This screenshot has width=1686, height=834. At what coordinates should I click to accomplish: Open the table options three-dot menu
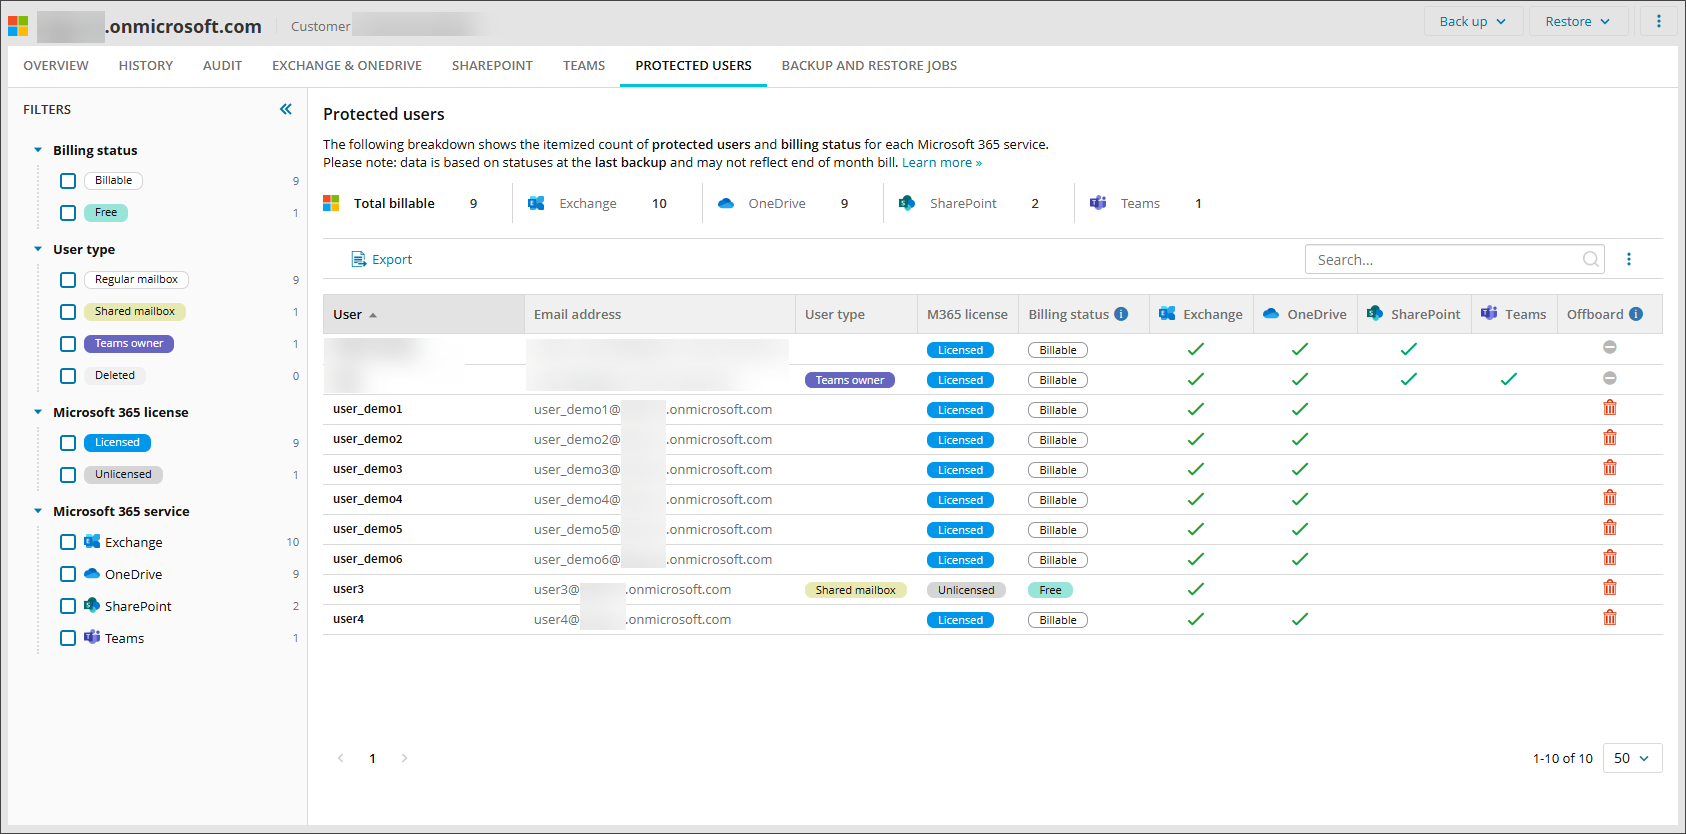point(1629,260)
